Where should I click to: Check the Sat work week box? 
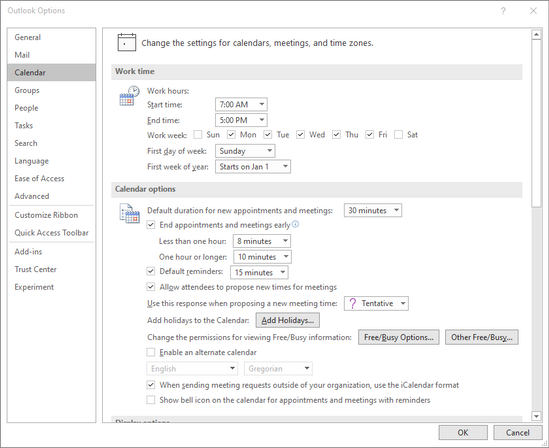(398, 135)
